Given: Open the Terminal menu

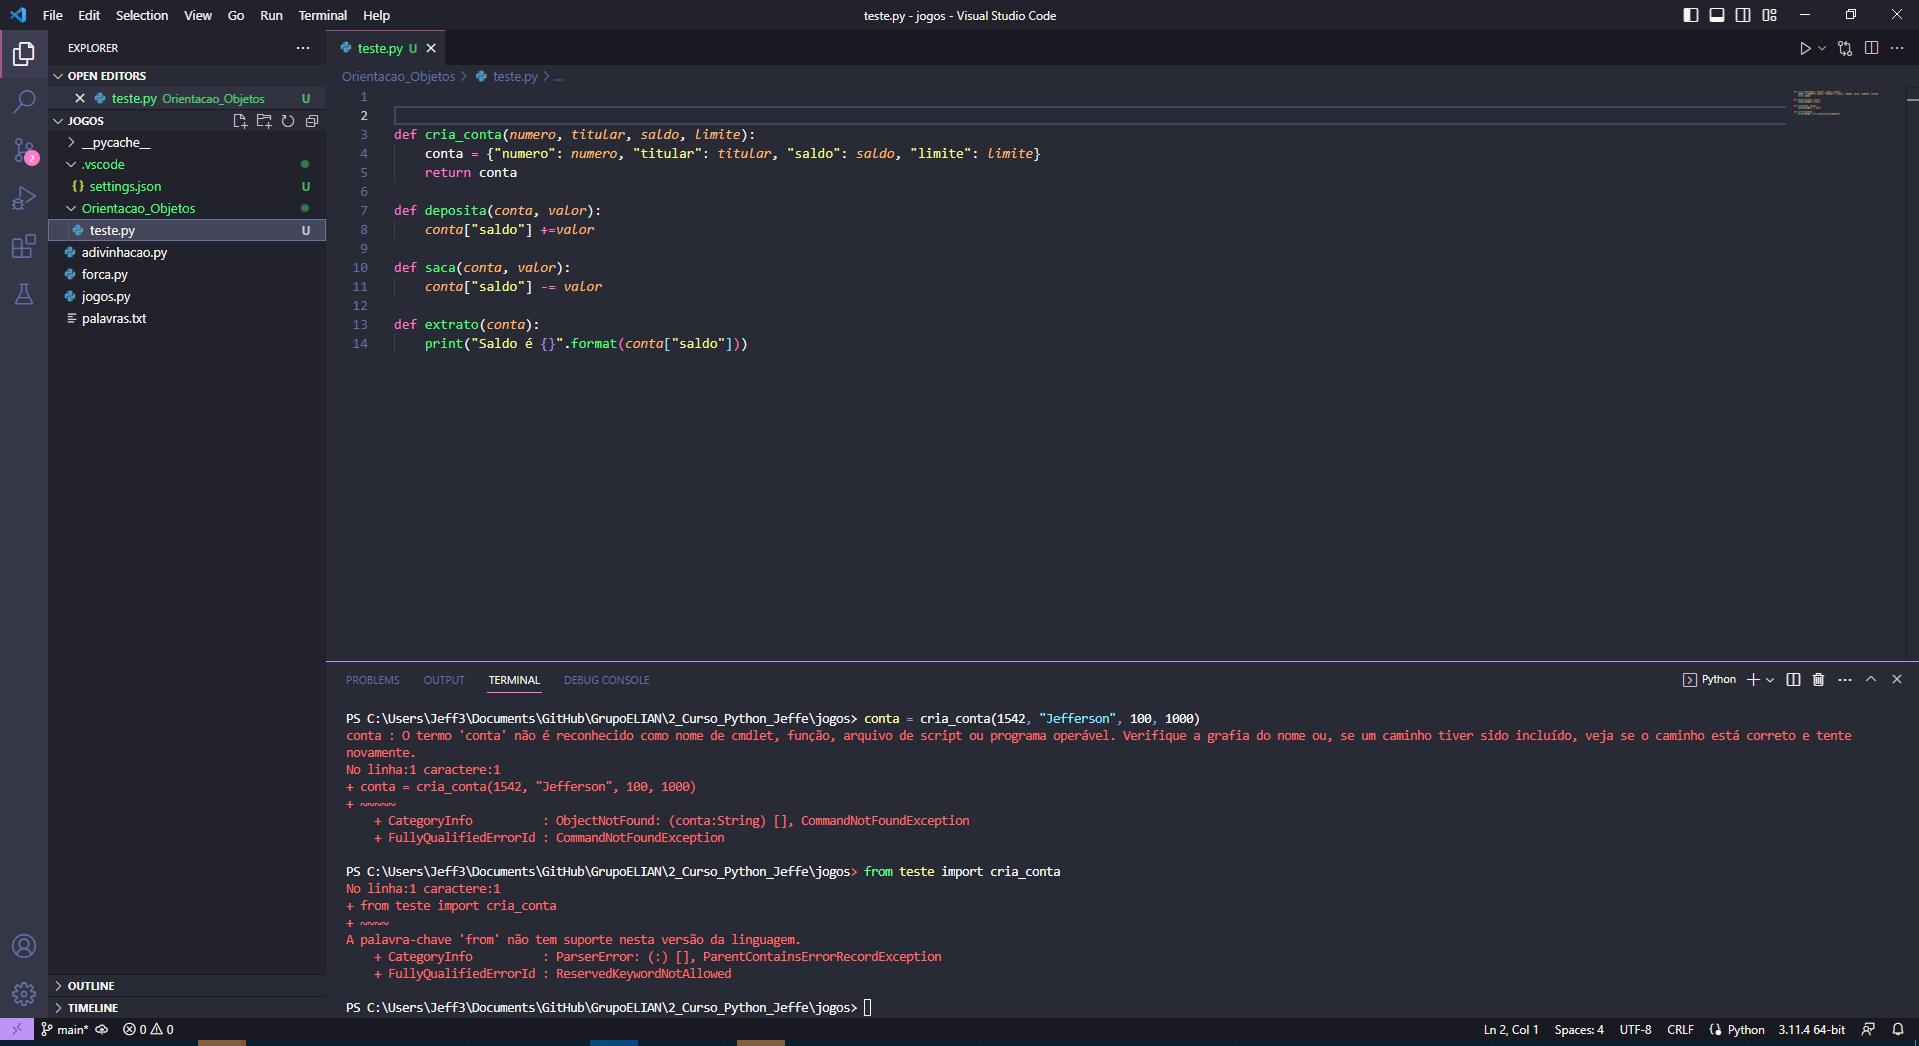Looking at the screenshot, I should pos(322,15).
